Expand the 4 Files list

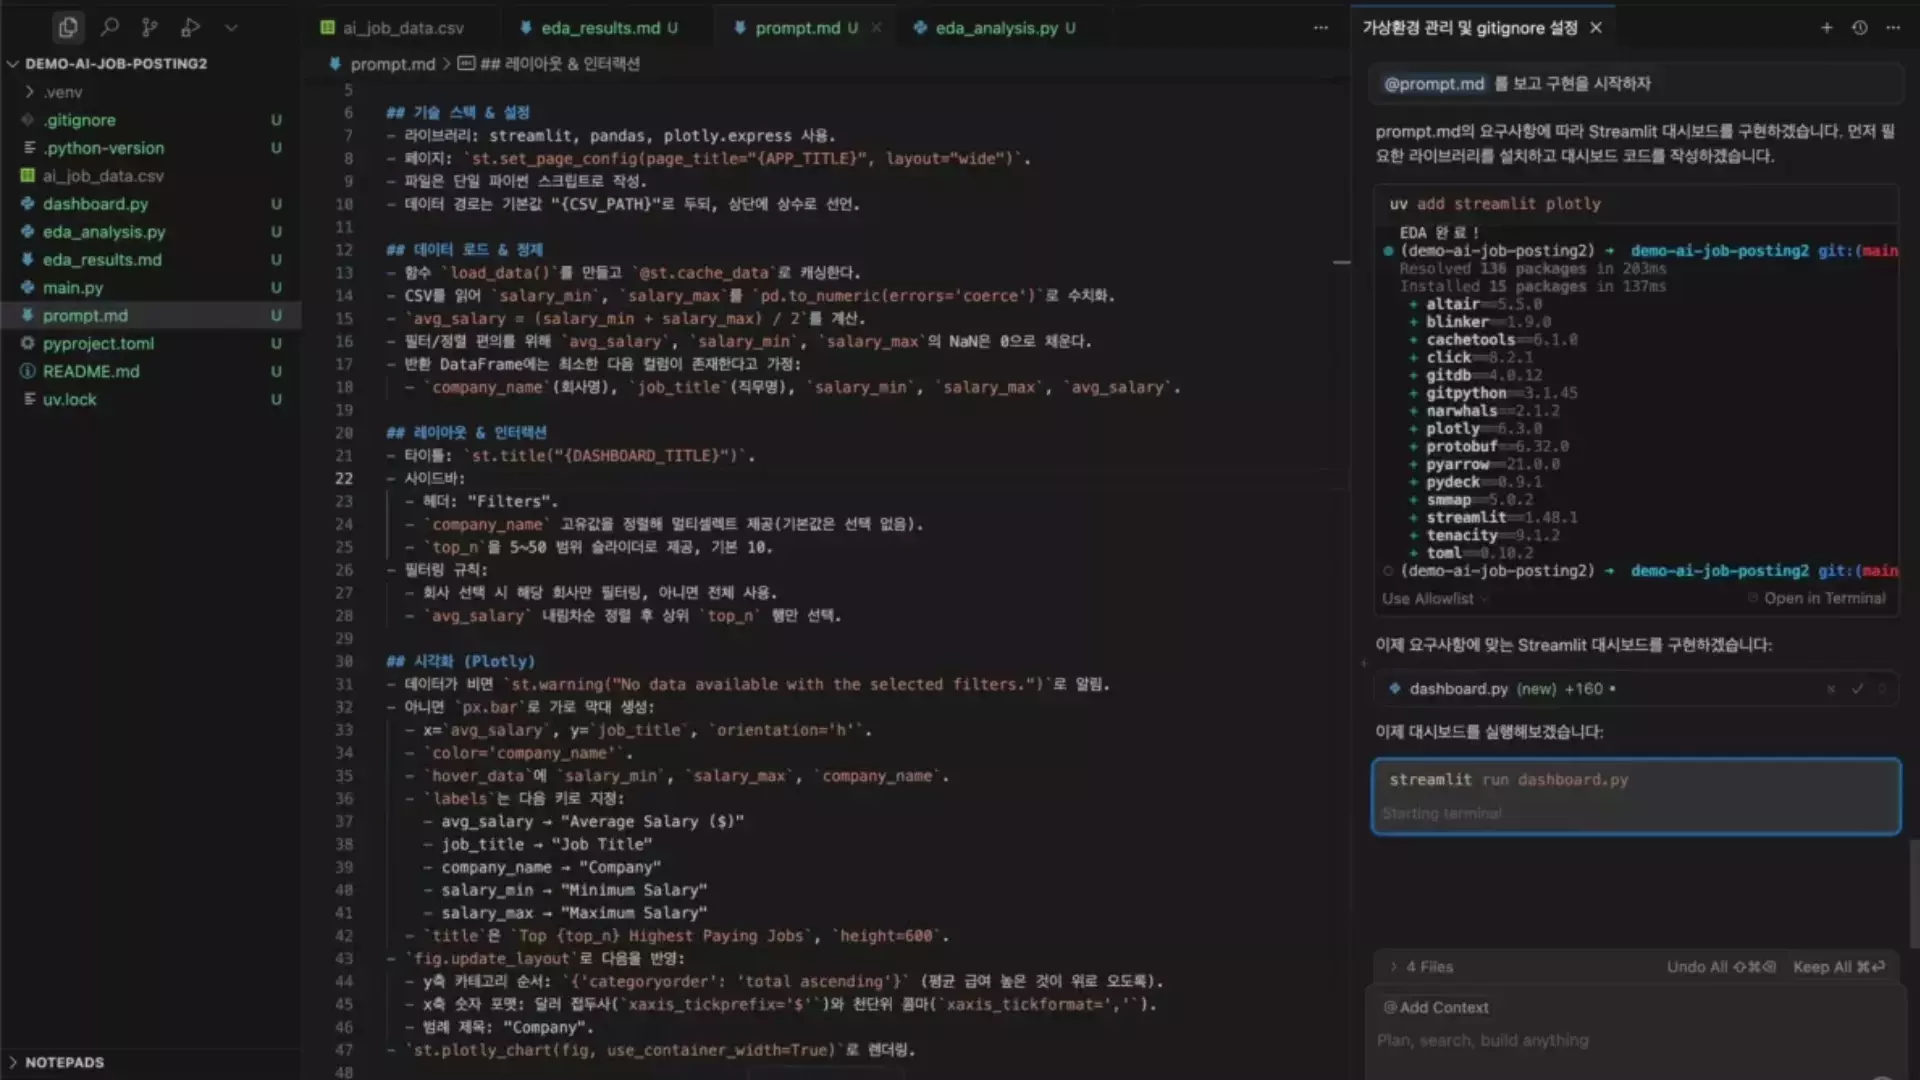pyautogui.click(x=1422, y=967)
